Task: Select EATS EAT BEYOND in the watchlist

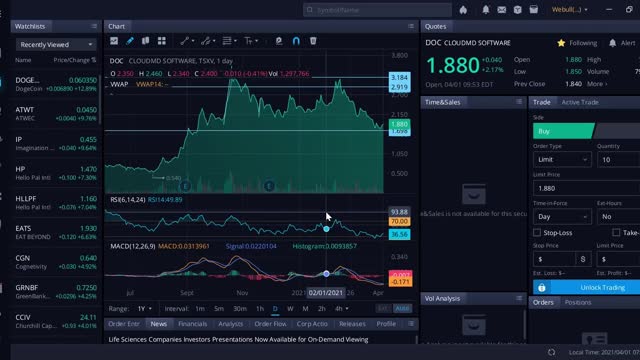Action: 56,232
